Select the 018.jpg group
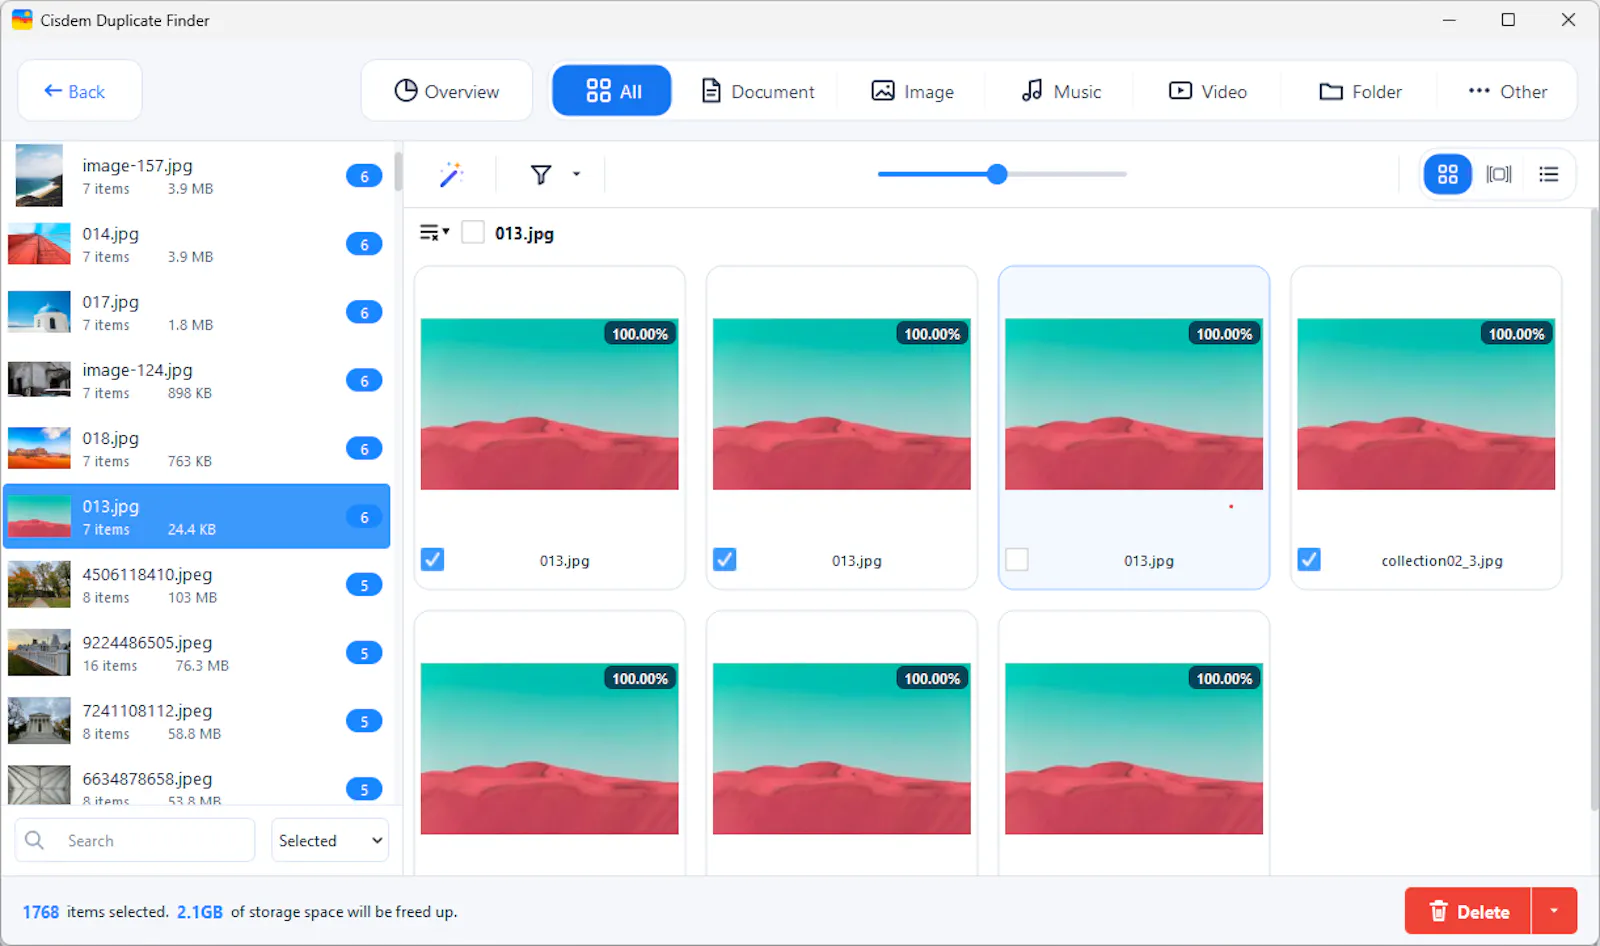Image resolution: width=1600 pixels, height=946 pixels. 196,448
